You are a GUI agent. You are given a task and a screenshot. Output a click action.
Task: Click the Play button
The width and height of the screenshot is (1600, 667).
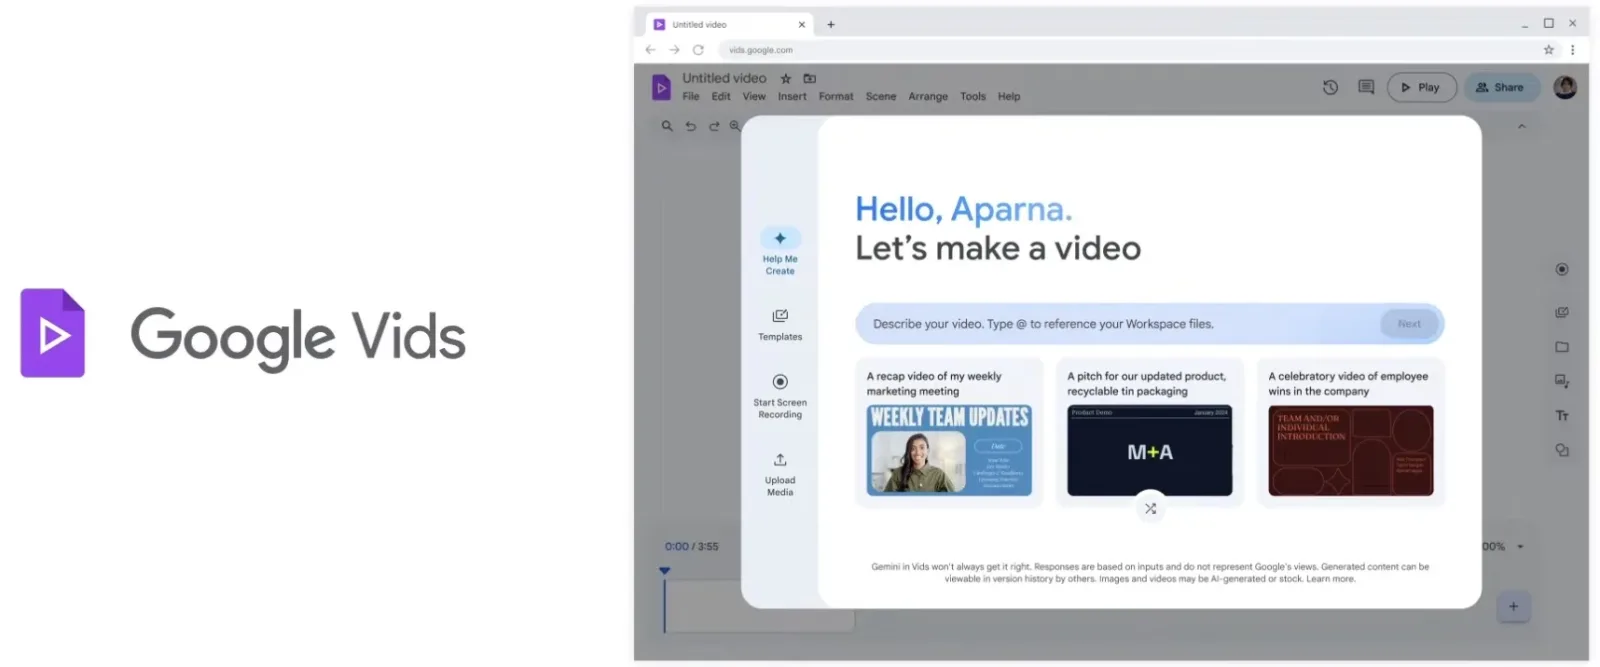(1421, 87)
